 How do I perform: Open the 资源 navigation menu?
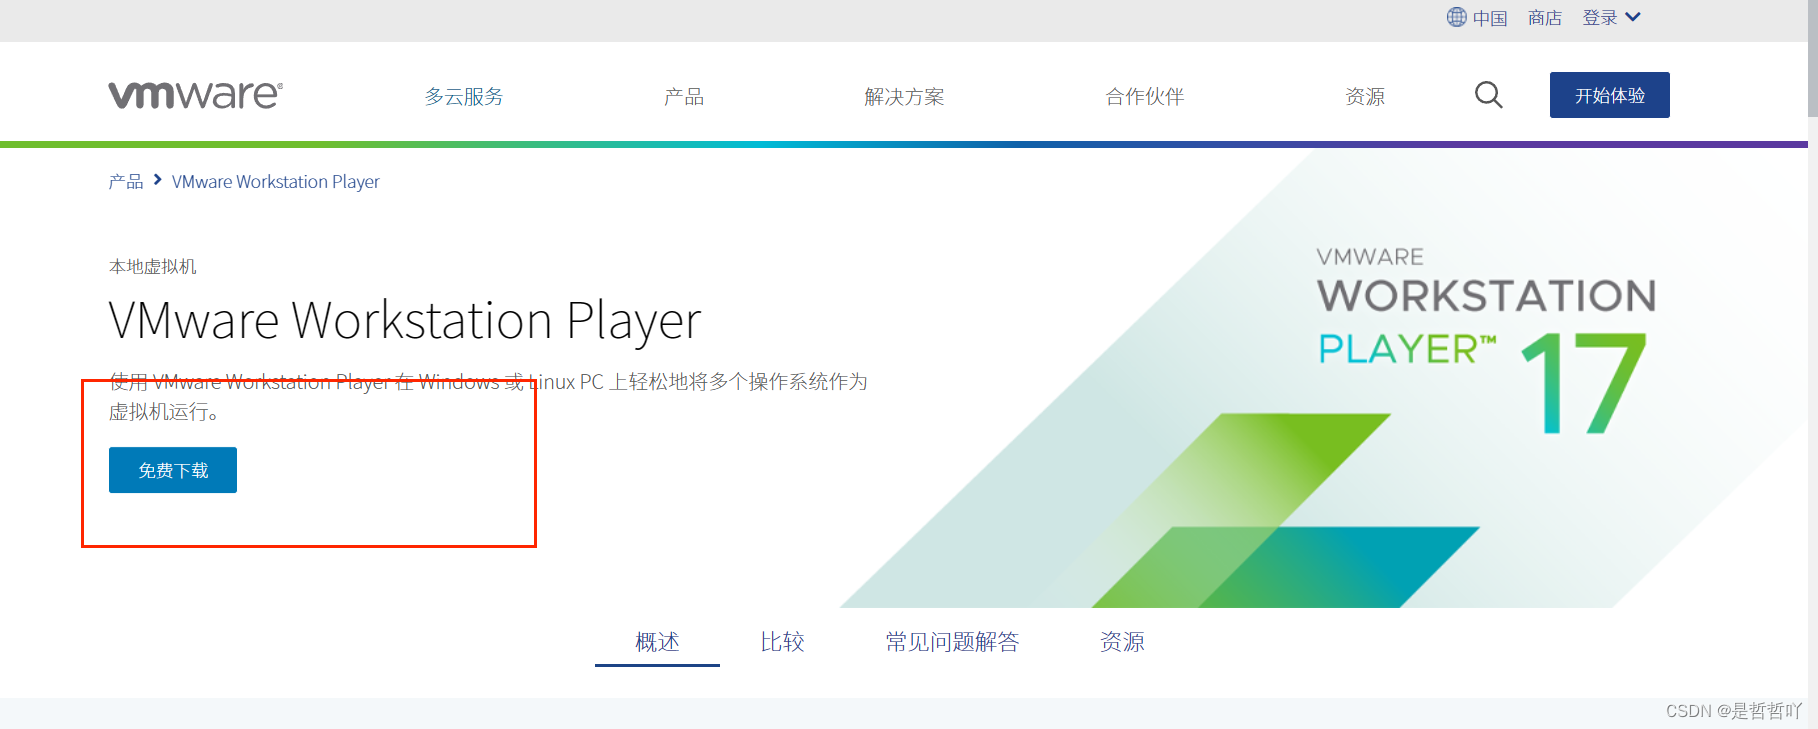coord(1365,96)
